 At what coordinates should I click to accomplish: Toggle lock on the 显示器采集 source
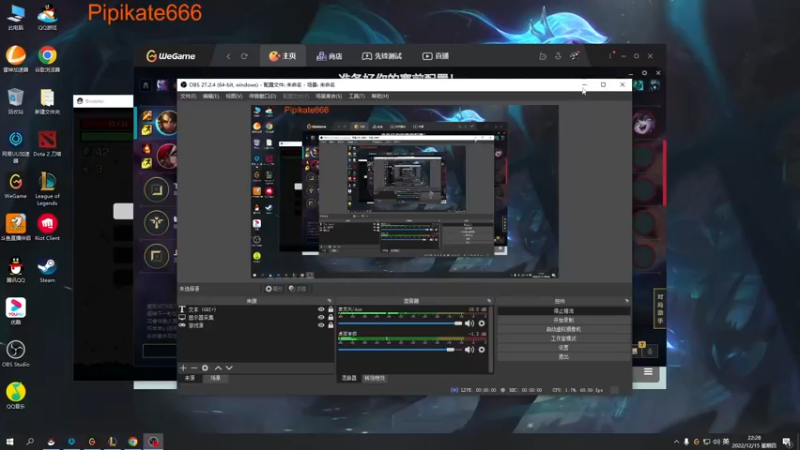point(331,317)
